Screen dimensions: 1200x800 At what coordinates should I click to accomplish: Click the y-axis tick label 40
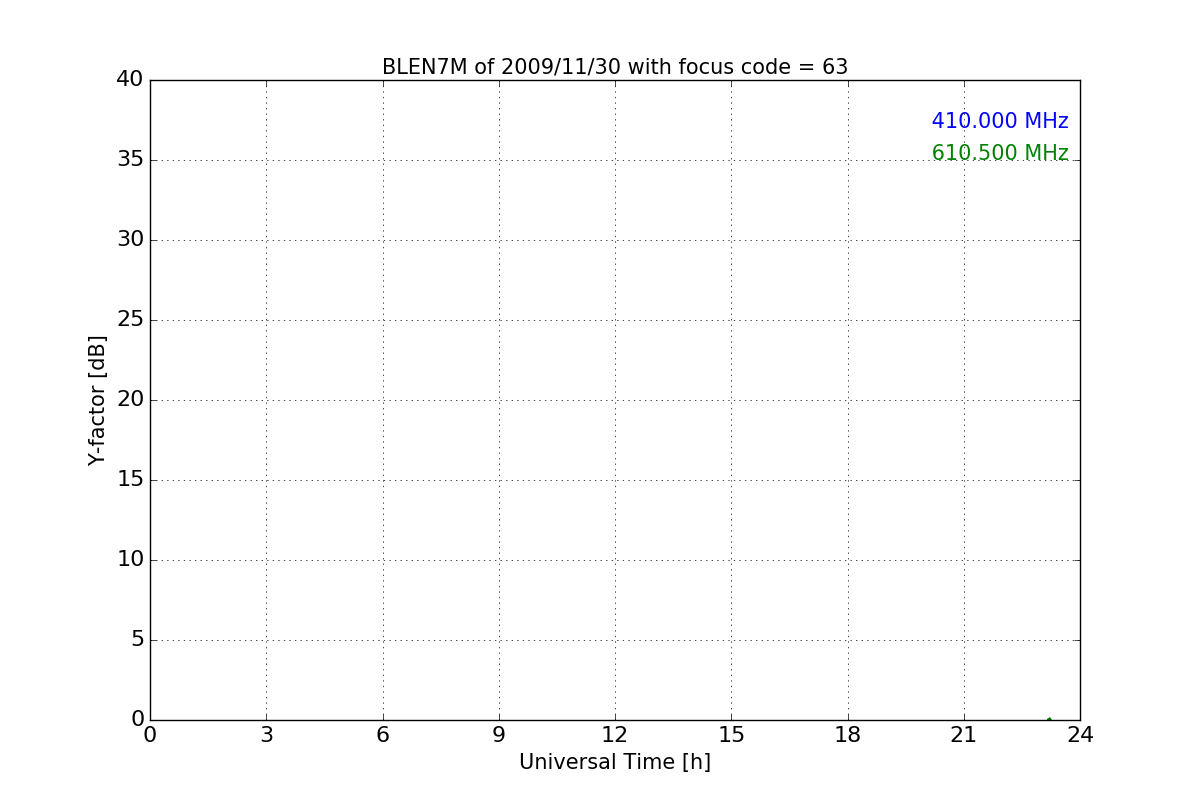coord(130,79)
